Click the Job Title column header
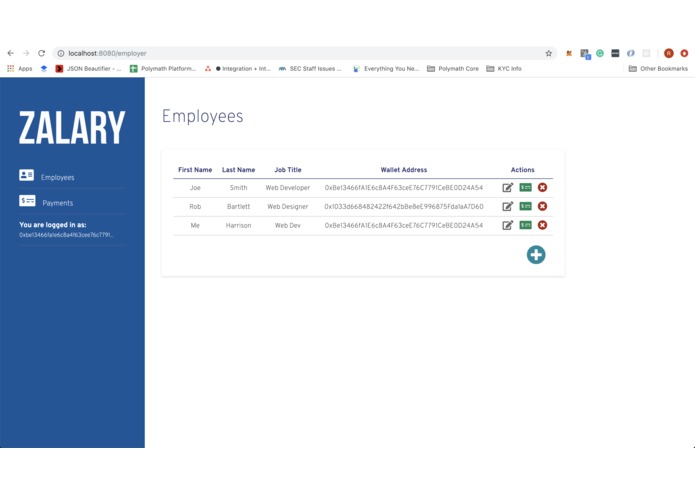The image size is (695, 494). 288,170
